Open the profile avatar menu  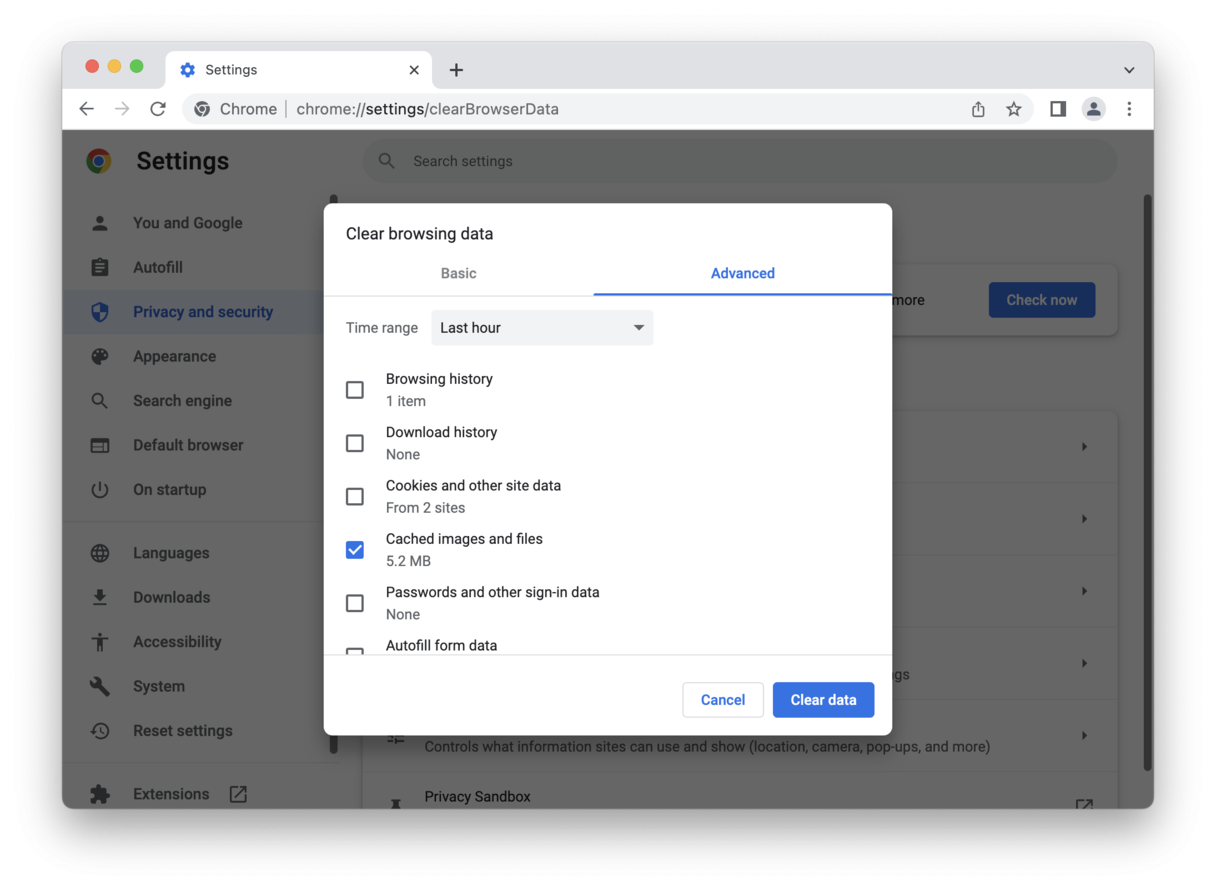(1094, 109)
